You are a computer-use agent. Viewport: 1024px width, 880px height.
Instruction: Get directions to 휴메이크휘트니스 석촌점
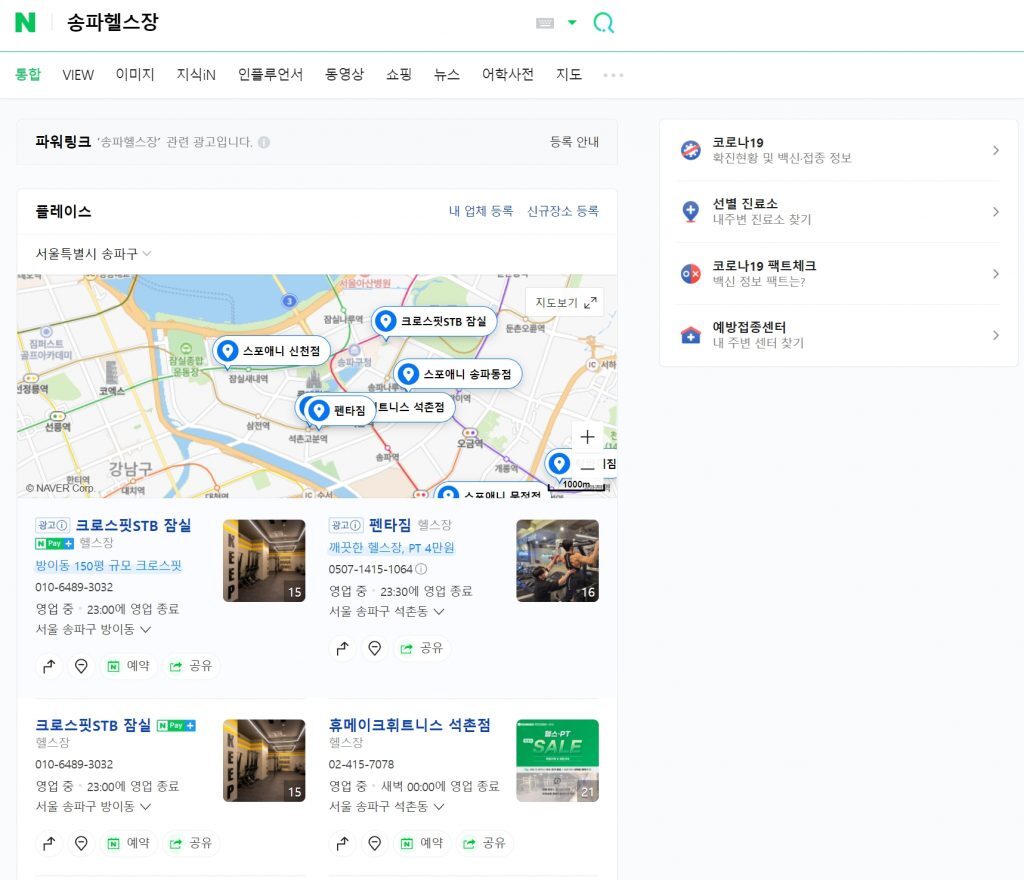click(x=342, y=843)
